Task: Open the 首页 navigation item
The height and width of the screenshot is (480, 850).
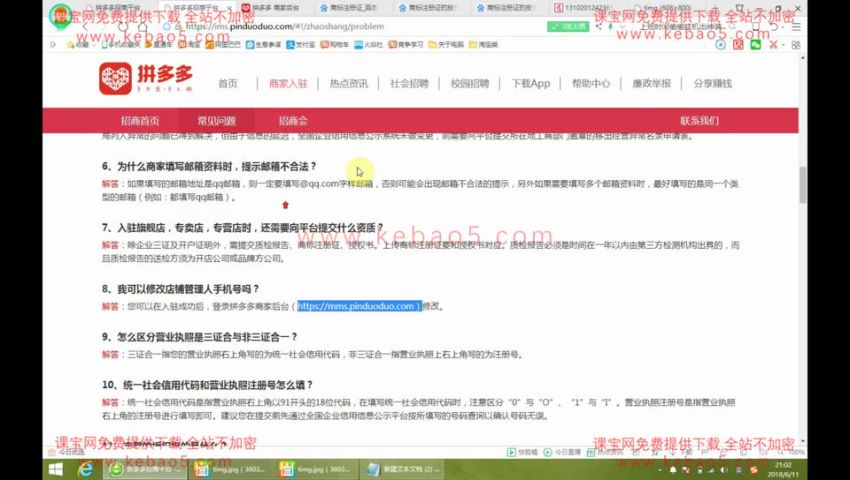Action: pos(228,84)
